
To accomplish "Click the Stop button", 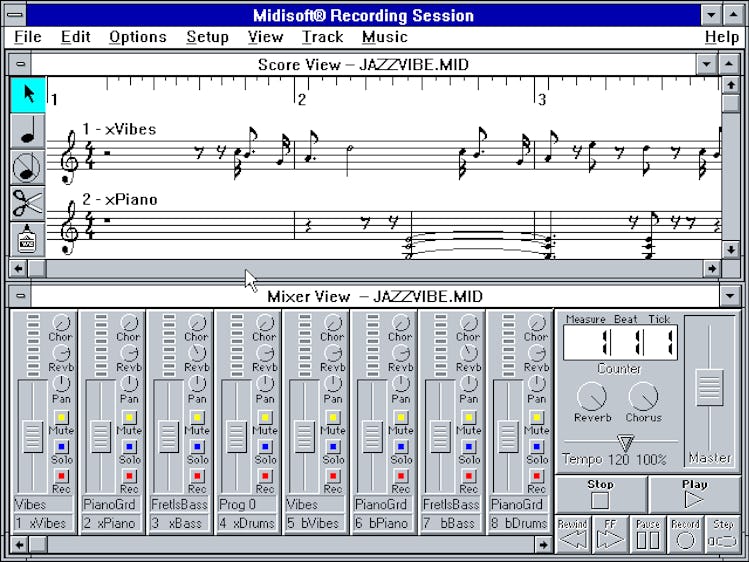I will point(600,495).
